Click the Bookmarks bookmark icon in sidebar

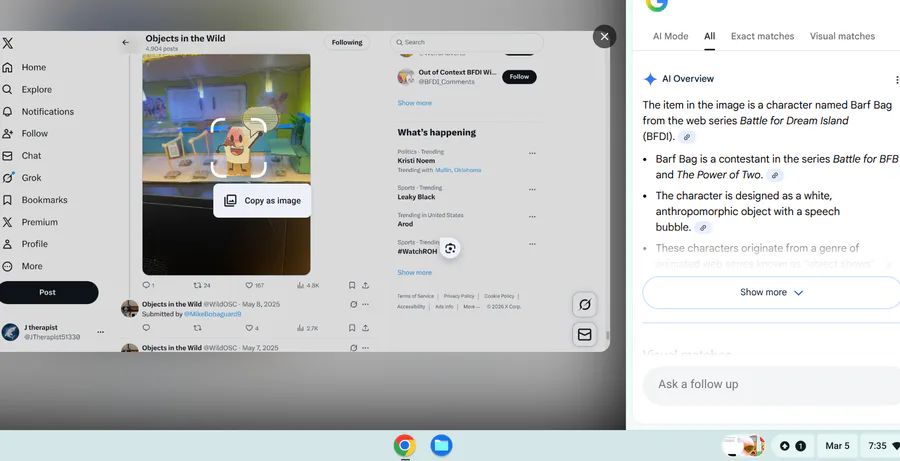(7, 200)
